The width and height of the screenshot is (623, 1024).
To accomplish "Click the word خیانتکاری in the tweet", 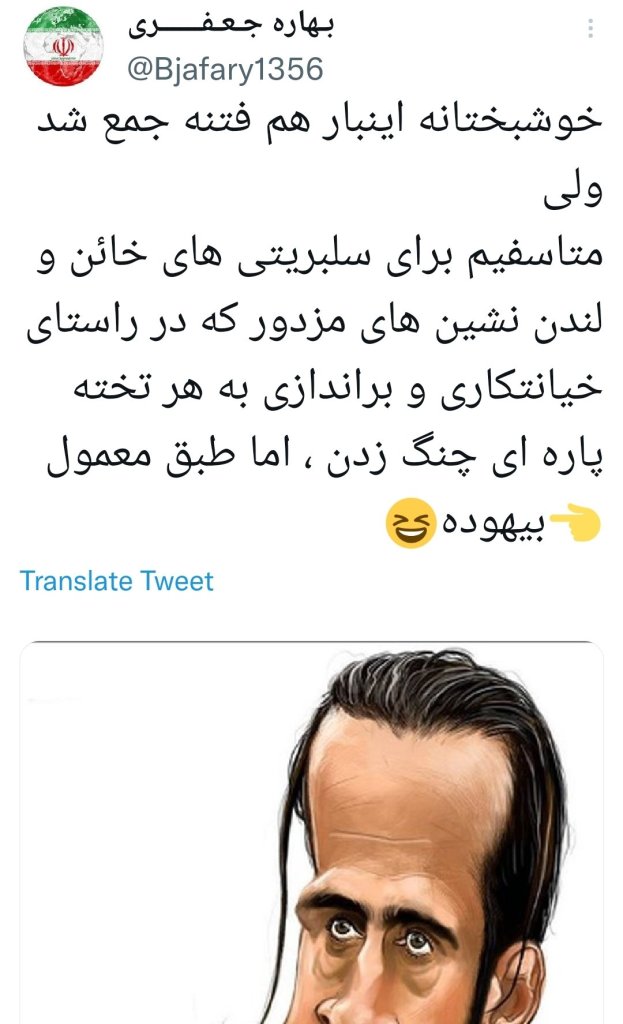I will 522,388.
